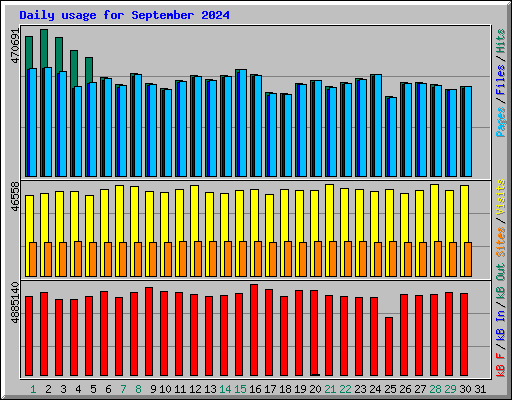
Task: Click day label 10 on the axis
Action: [x=165, y=389]
